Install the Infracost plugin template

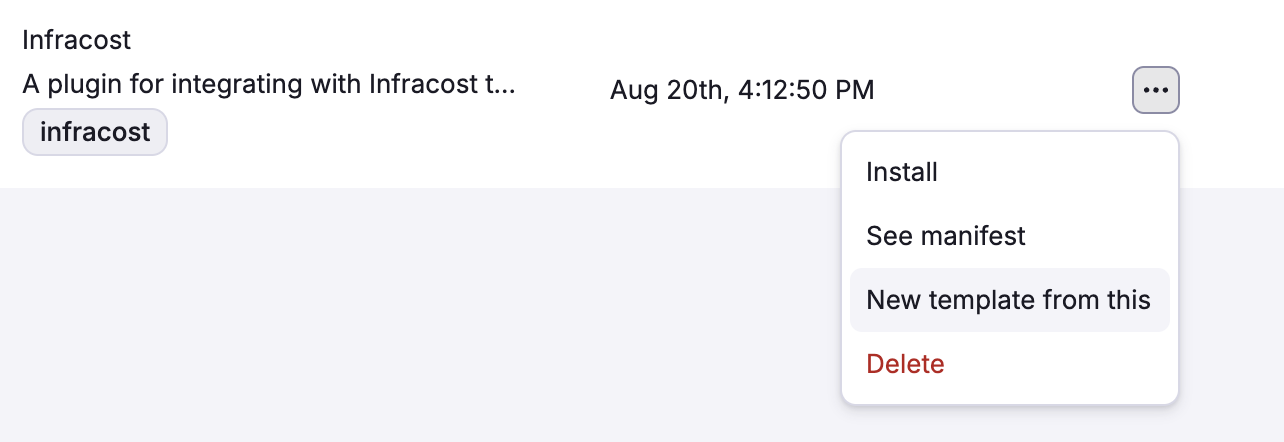point(902,172)
